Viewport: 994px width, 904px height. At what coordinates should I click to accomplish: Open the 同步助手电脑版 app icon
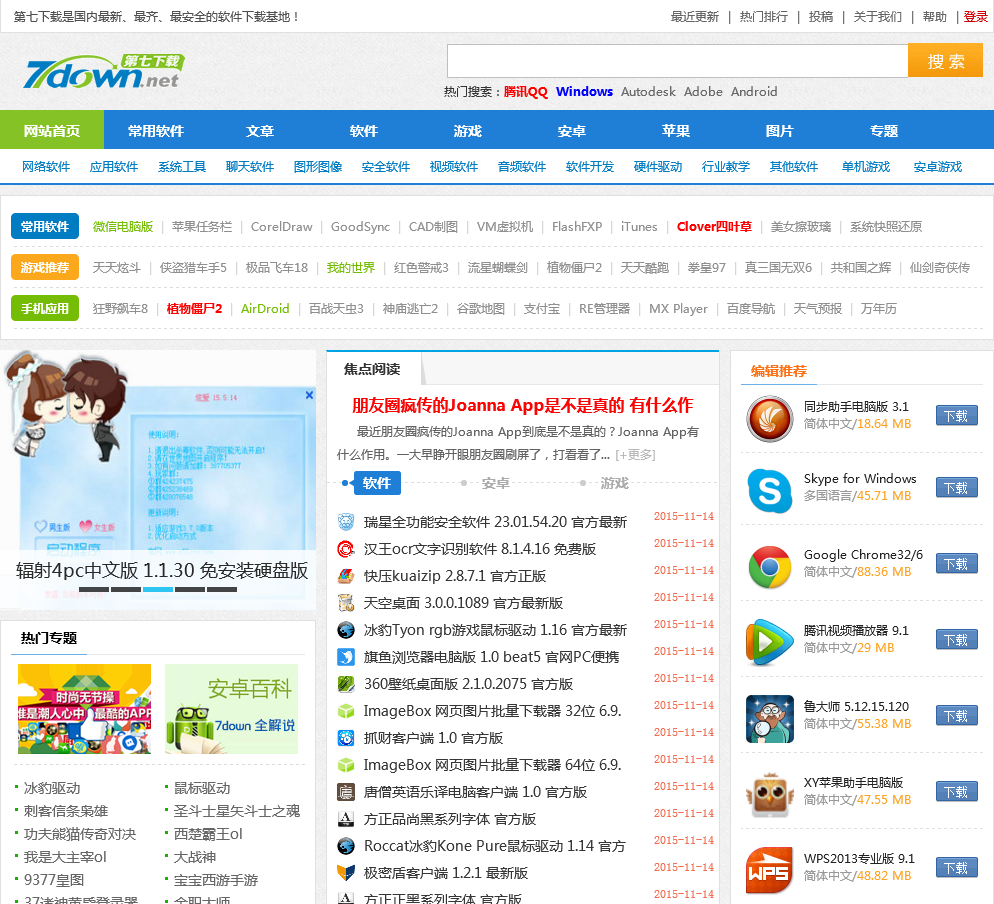pos(770,418)
